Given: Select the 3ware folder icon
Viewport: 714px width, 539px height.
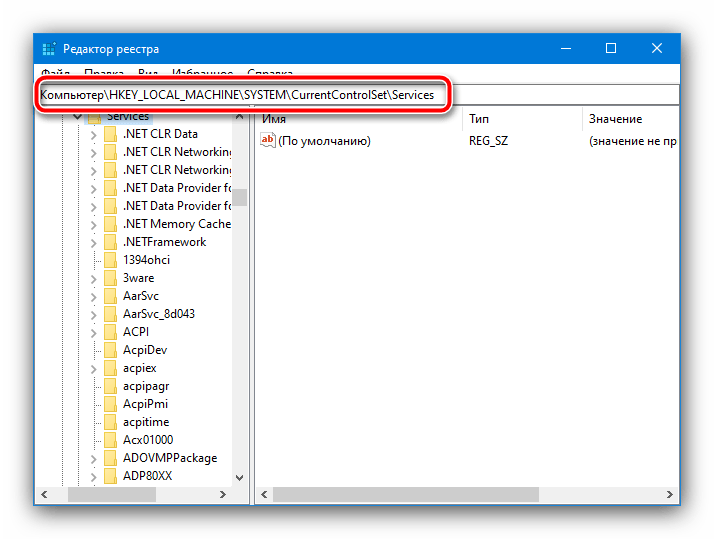Looking at the screenshot, I should pos(111,278).
